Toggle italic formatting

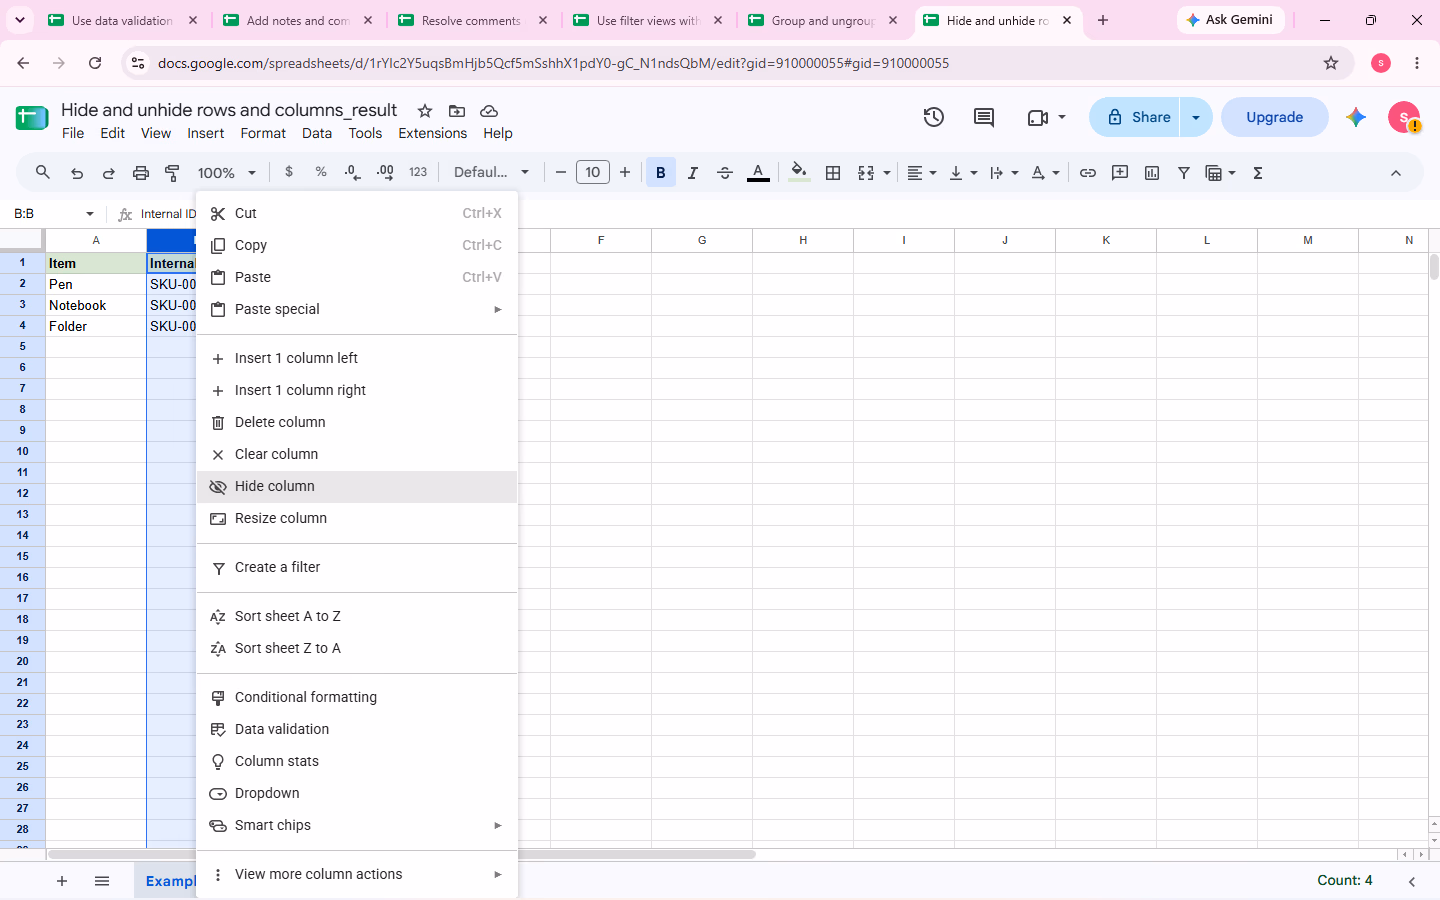693,173
